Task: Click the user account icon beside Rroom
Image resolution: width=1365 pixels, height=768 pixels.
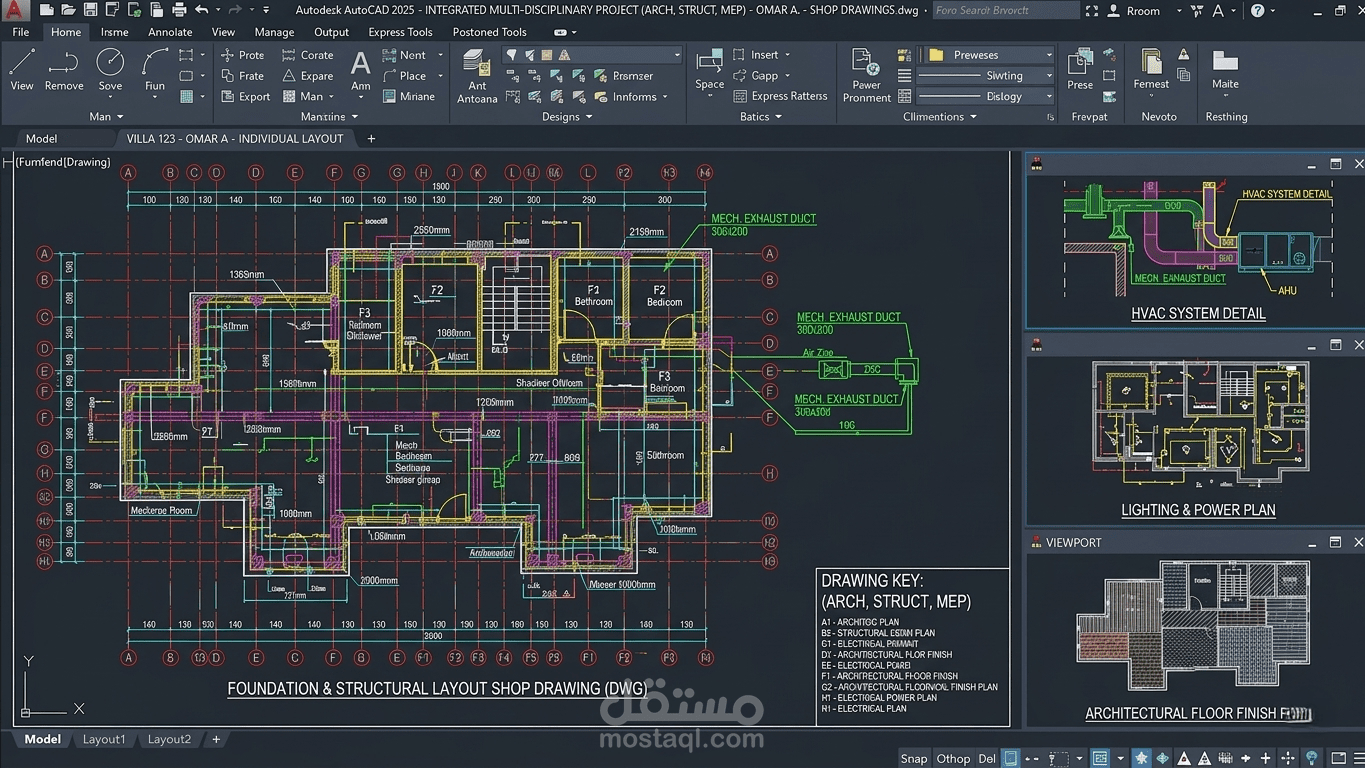Action: coord(1115,11)
